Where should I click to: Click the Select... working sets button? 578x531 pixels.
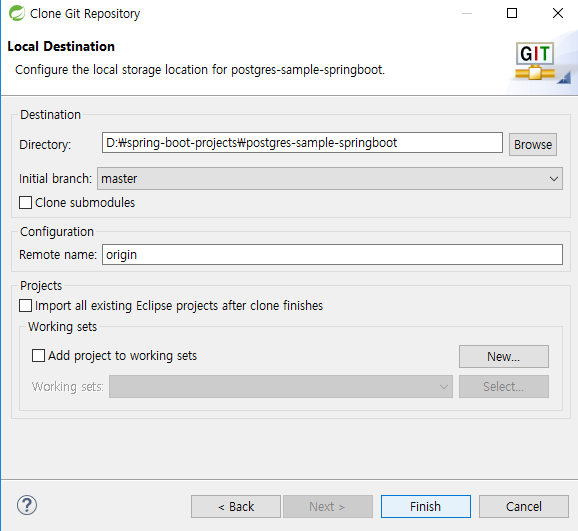coord(504,386)
